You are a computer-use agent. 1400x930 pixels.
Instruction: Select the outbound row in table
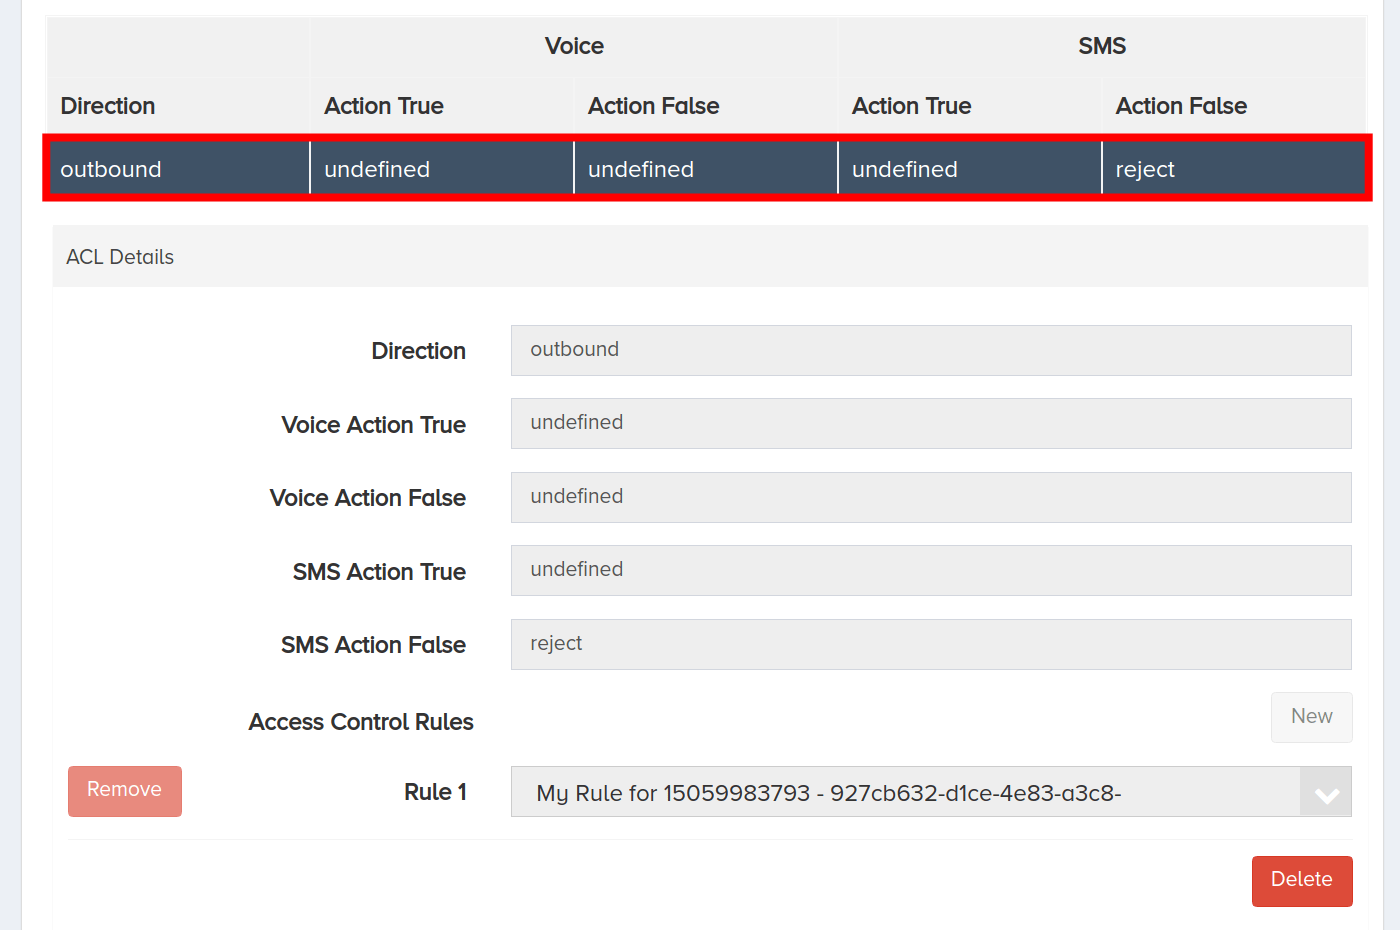pyautogui.click(x=707, y=168)
